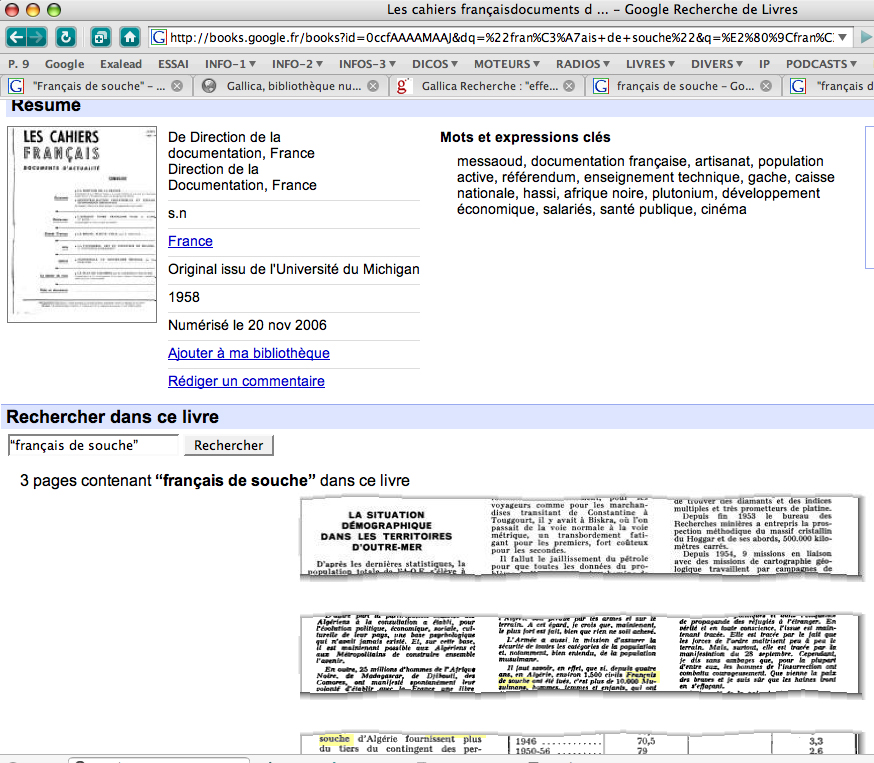Expand the INFO-2 bookmarks folder

[x=297, y=64]
